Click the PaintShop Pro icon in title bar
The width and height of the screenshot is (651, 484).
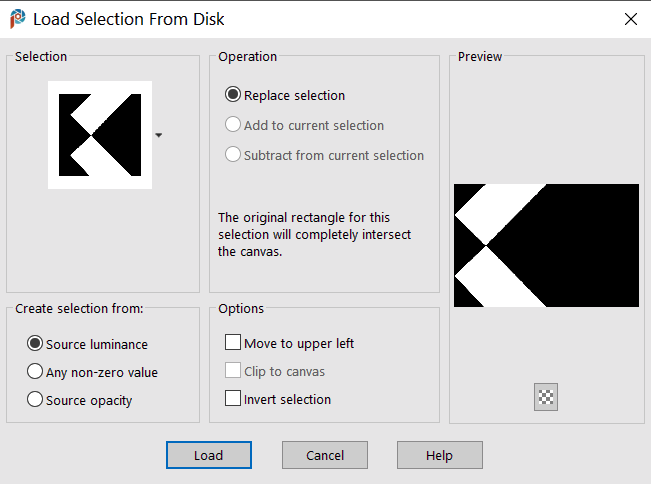click(17, 19)
